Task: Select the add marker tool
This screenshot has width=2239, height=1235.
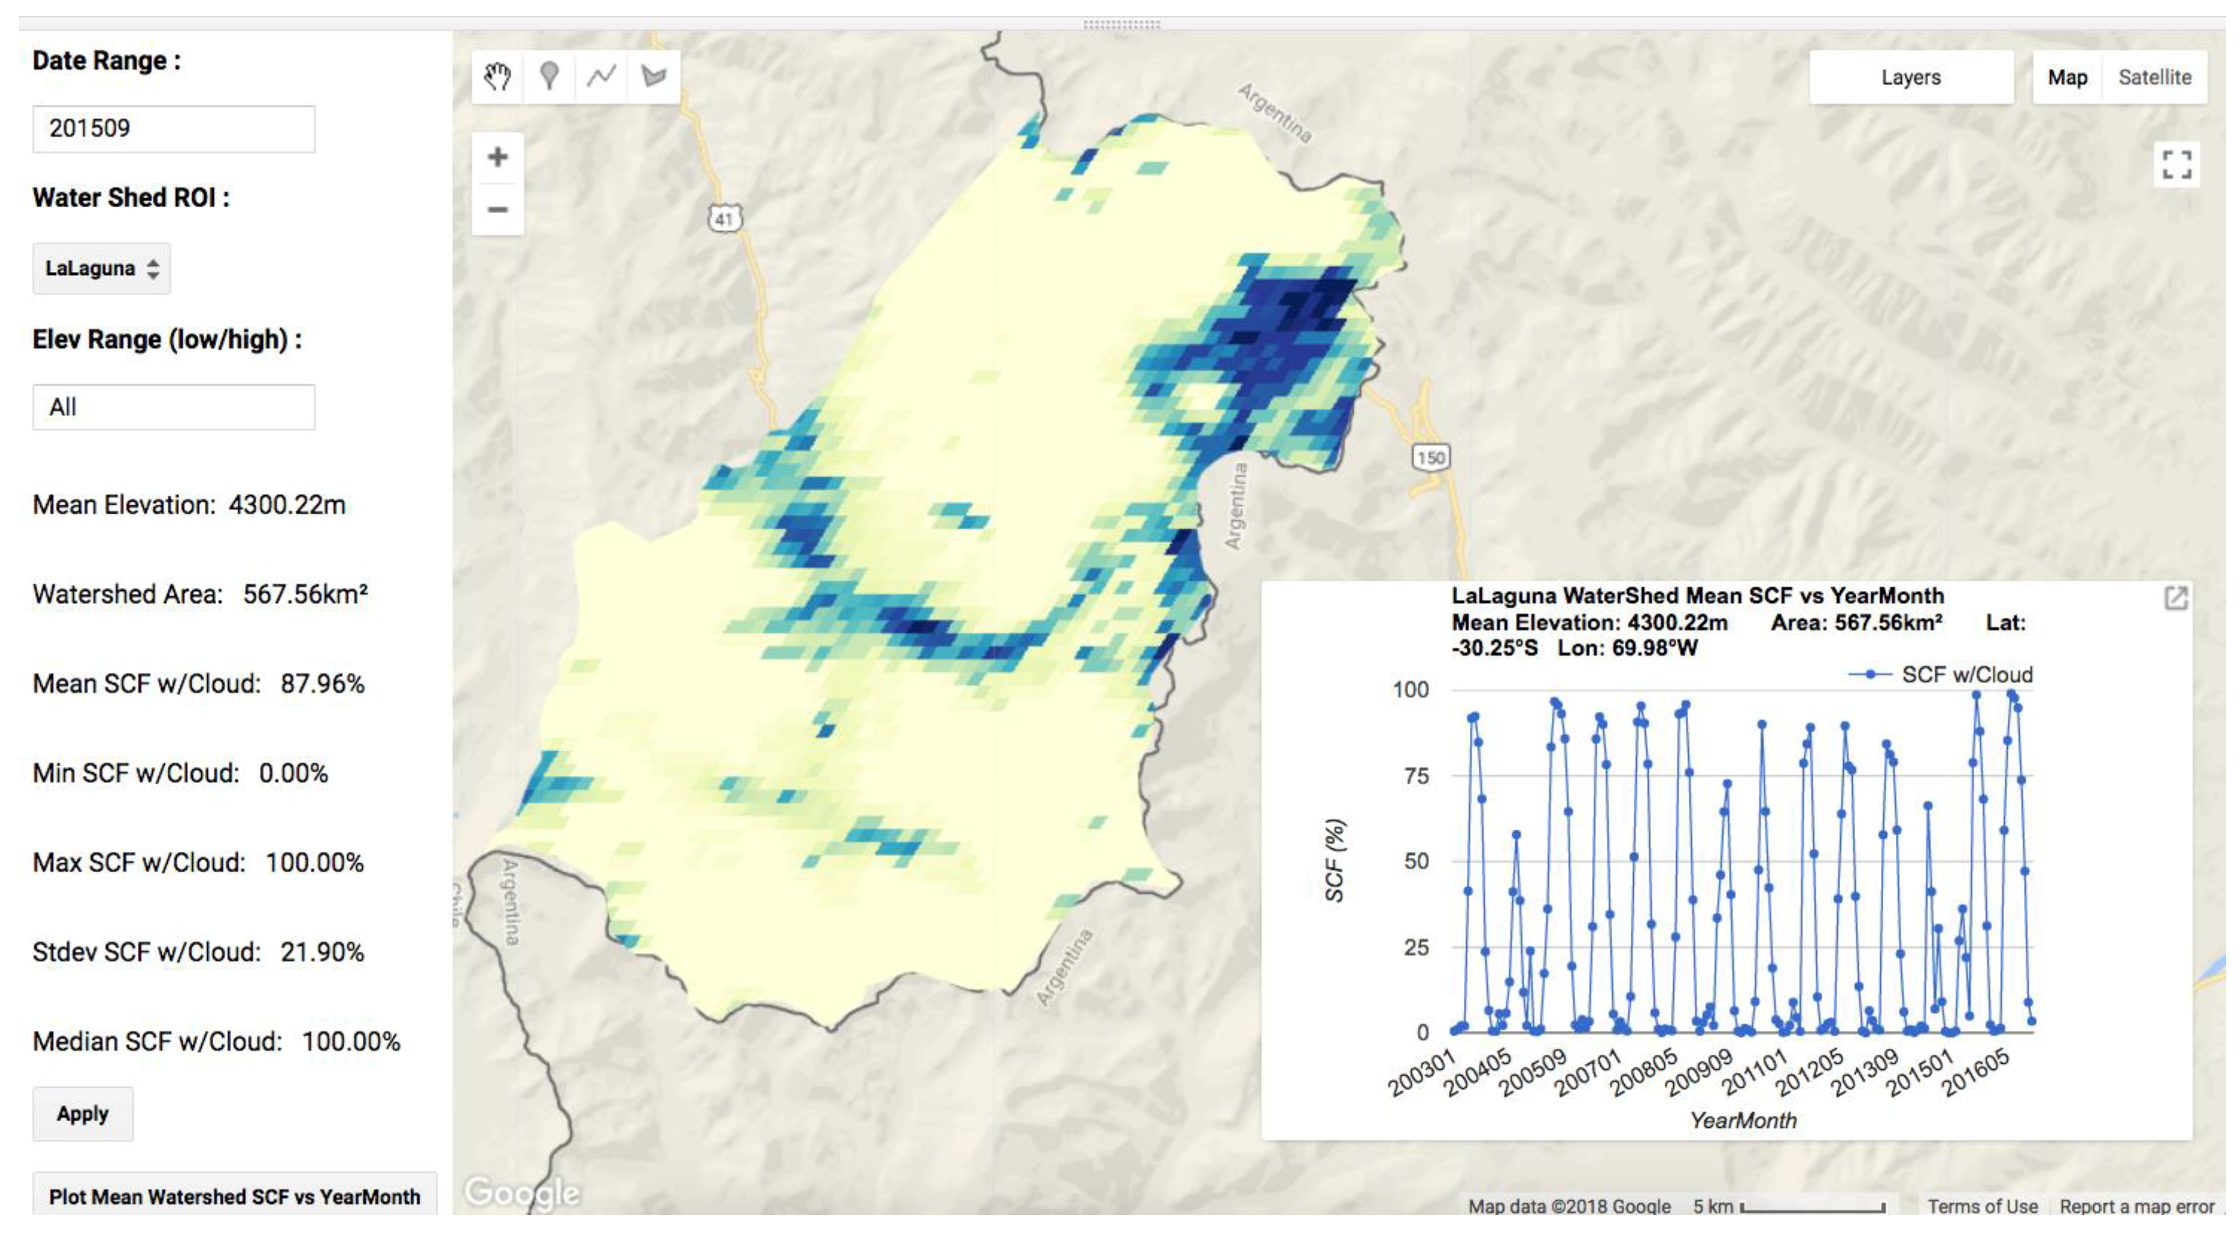Action: pos(549,76)
